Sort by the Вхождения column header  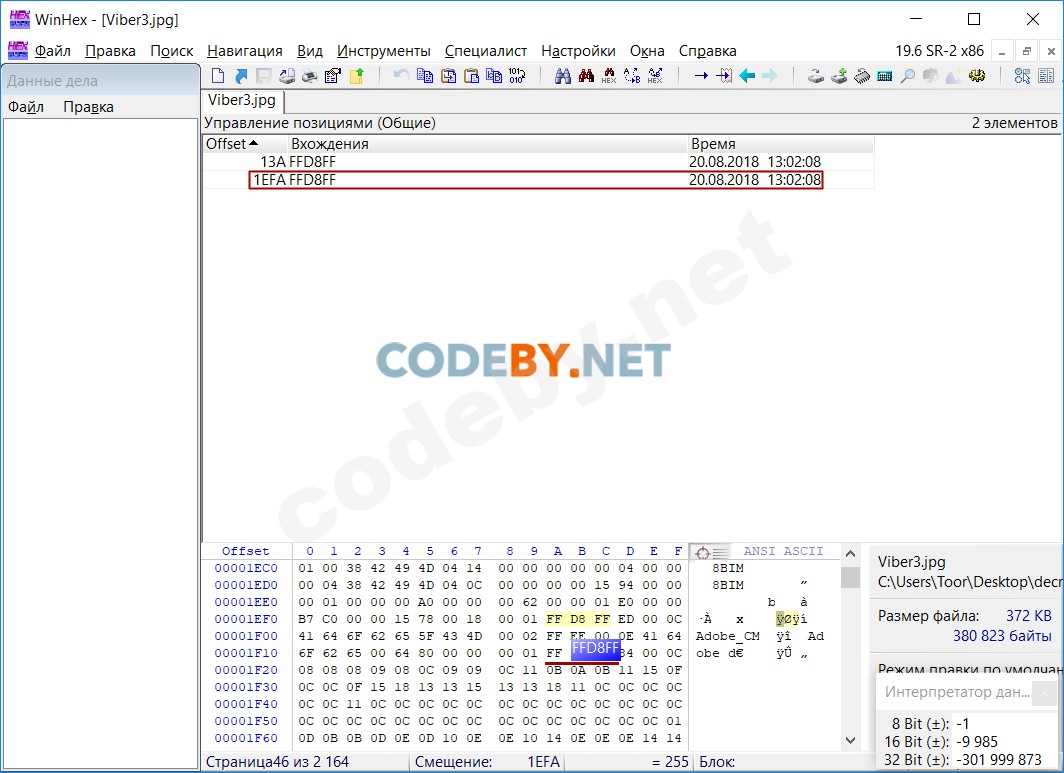point(487,144)
